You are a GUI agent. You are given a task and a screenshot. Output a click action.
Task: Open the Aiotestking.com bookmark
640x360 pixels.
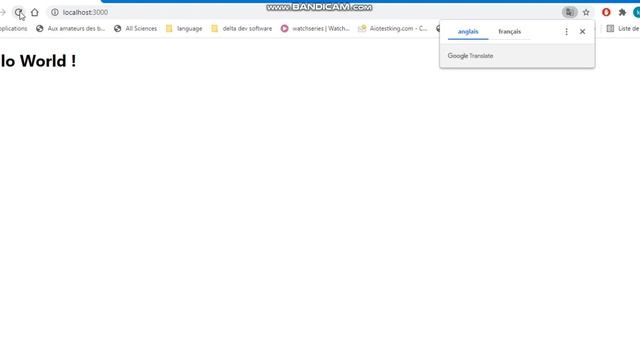coord(393,29)
